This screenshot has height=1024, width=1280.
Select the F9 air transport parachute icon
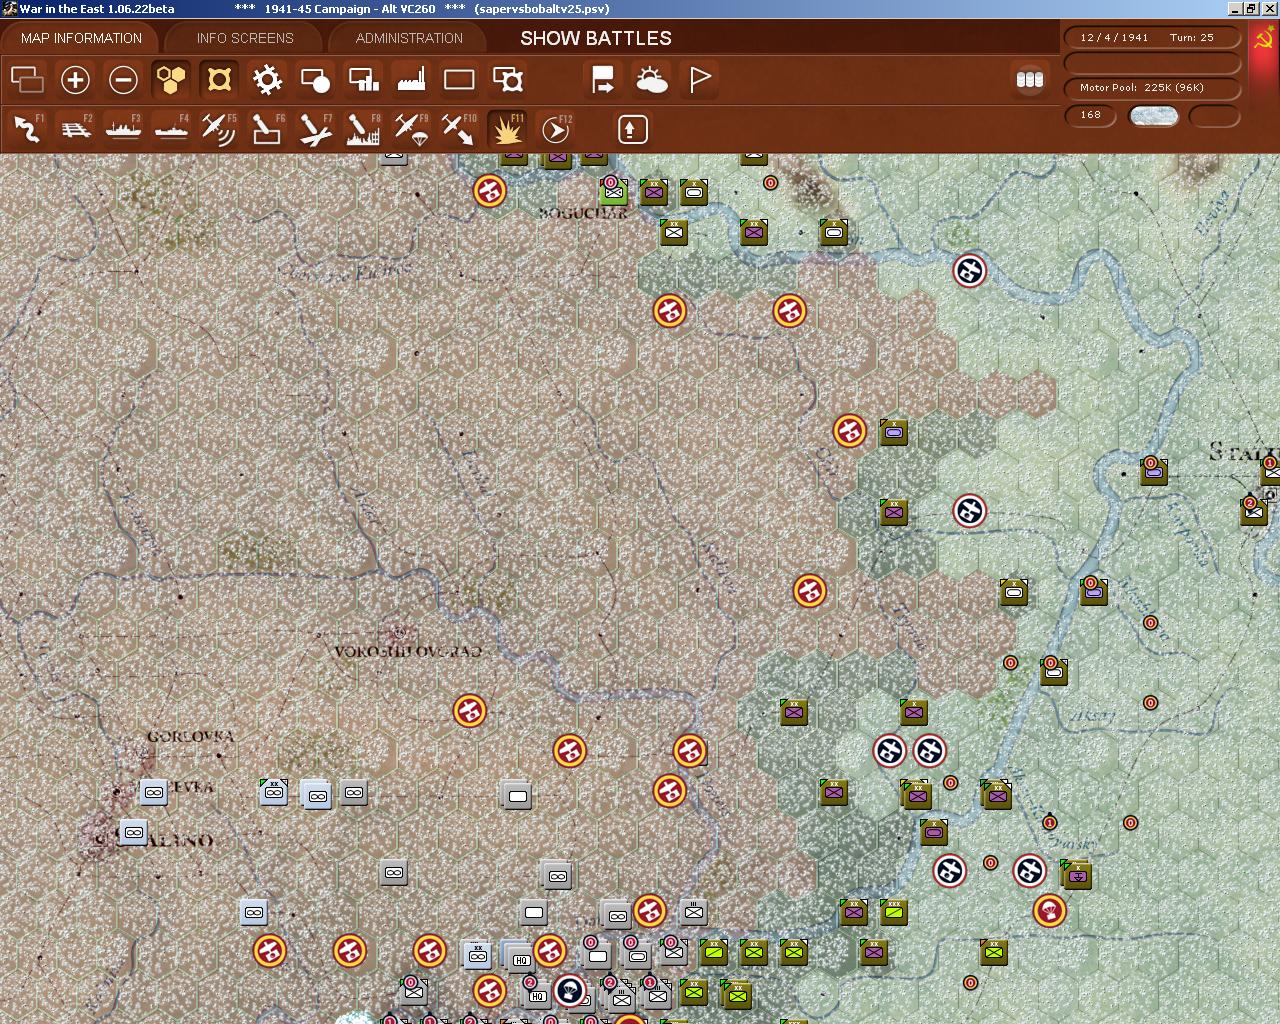point(411,130)
